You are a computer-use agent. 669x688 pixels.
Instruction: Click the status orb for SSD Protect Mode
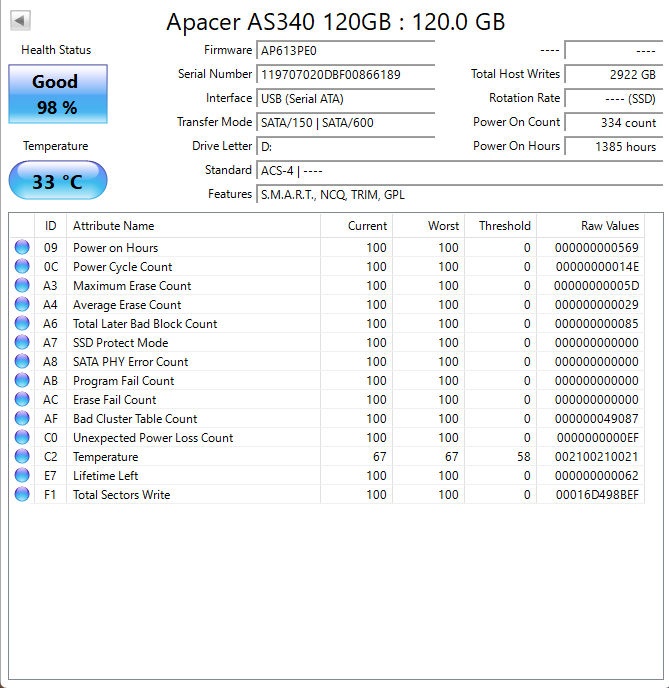pos(22,342)
